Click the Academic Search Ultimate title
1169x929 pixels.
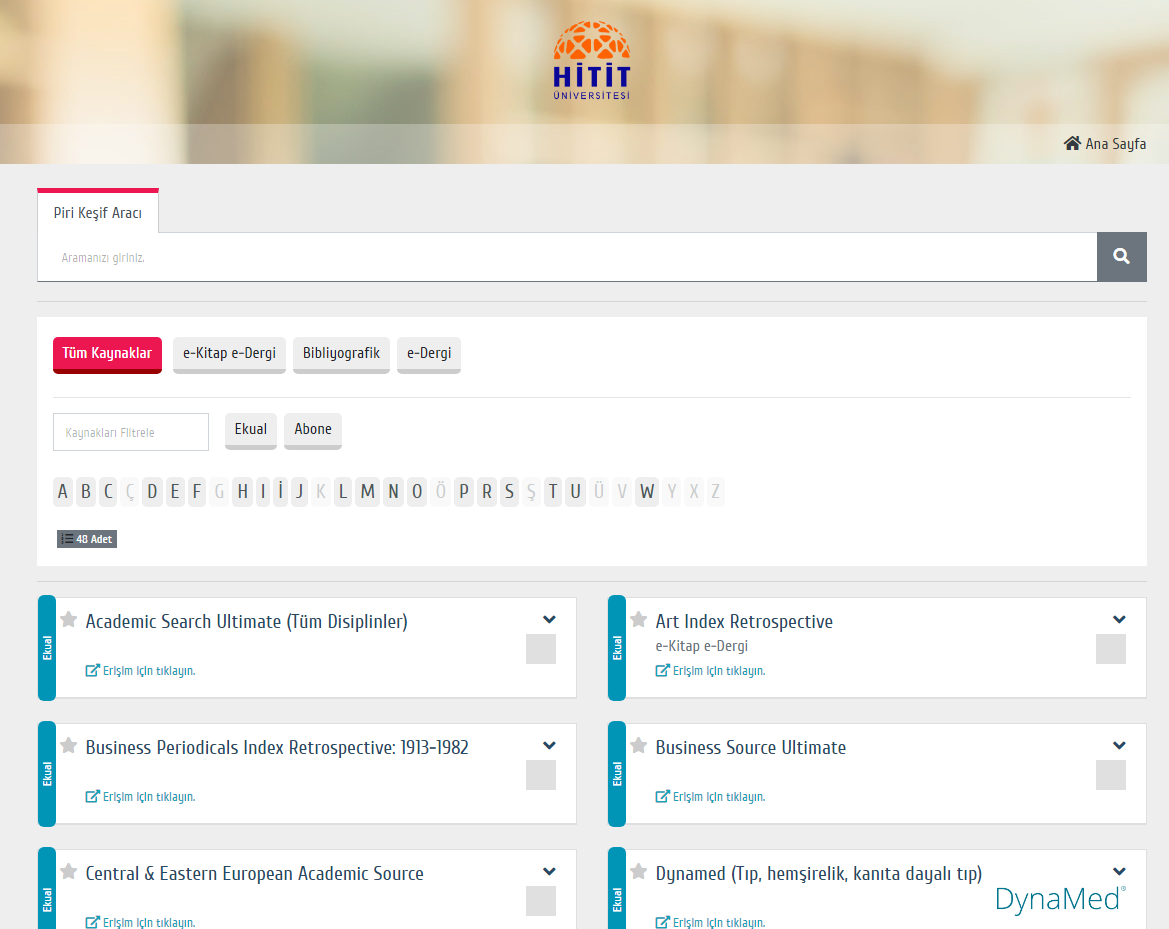coord(247,621)
